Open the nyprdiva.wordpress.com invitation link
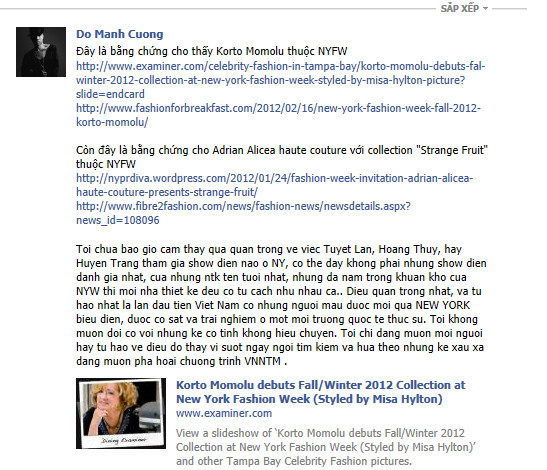 tap(275, 185)
